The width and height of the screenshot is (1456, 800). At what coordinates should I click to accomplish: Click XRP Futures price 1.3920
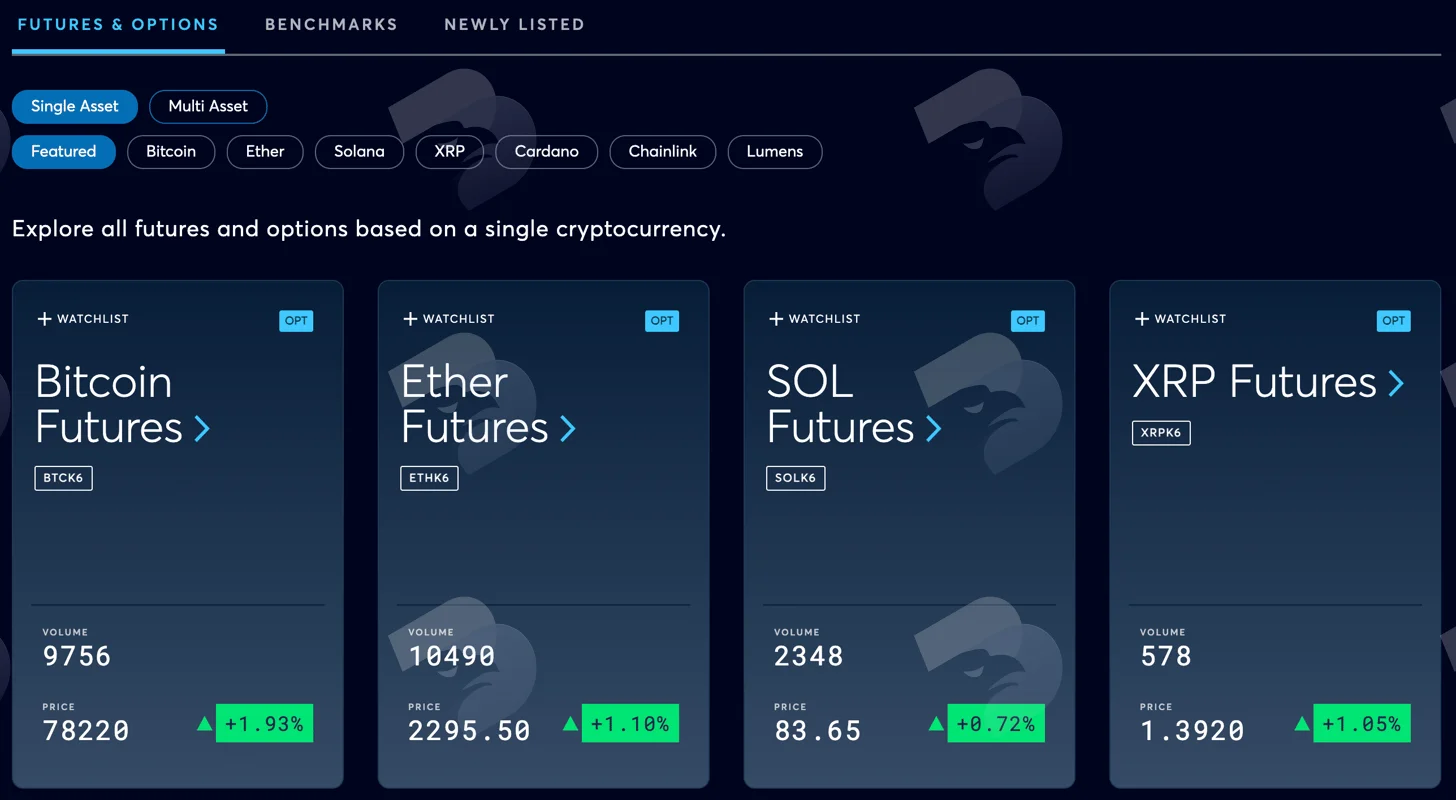1192,731
